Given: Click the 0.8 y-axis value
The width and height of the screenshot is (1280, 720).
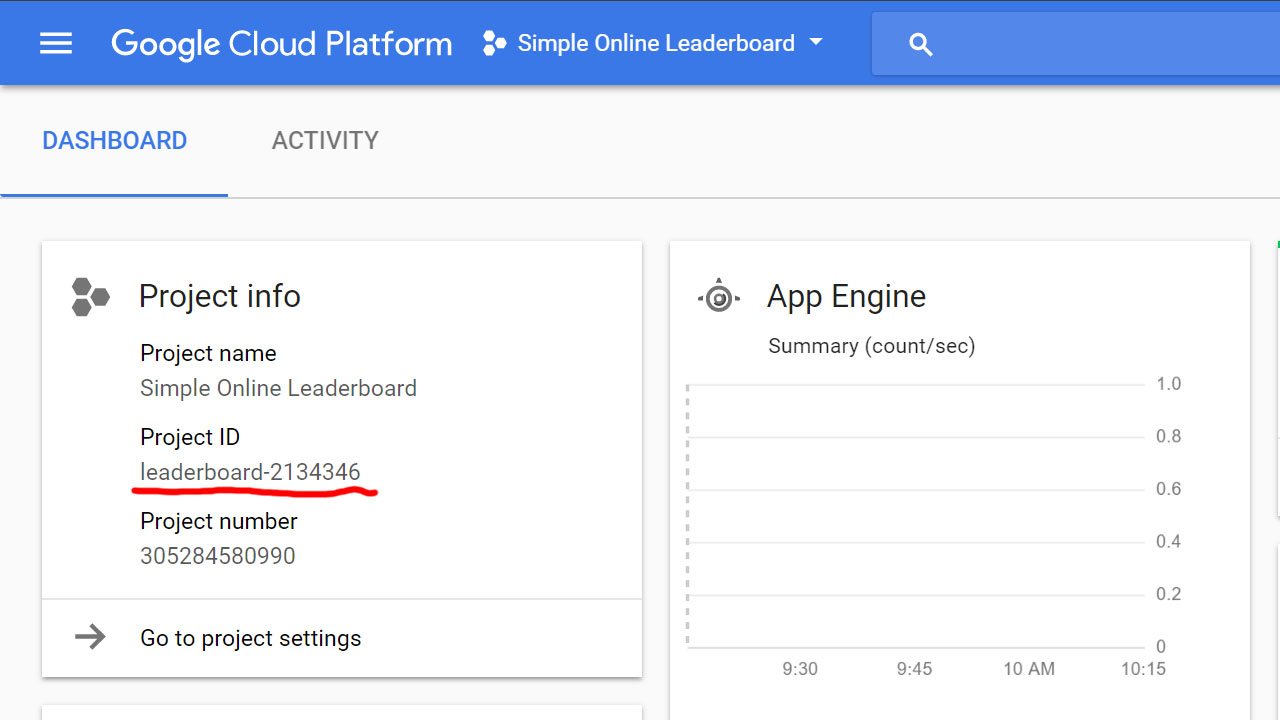Looking at the screenshot, I should coord(1168,436).
